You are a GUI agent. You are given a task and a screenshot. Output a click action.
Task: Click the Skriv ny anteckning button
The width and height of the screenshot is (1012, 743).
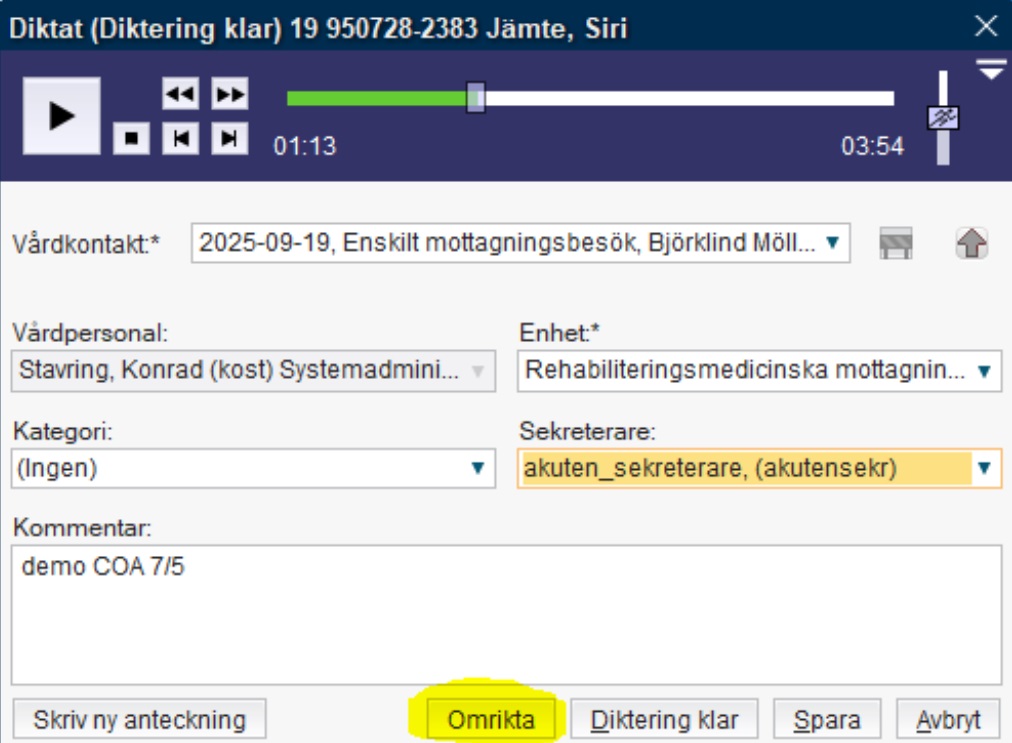(x=139, y=719)
